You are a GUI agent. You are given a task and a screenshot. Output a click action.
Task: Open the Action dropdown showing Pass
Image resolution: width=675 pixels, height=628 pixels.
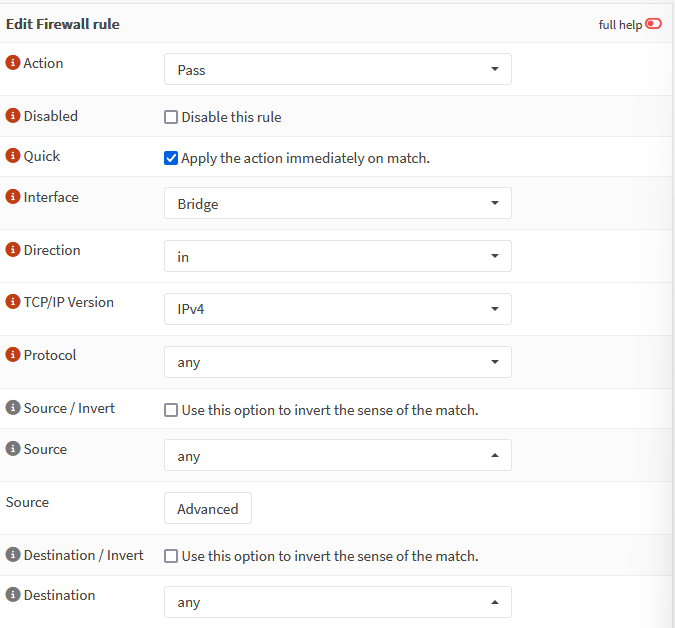(x=337, y=70)
